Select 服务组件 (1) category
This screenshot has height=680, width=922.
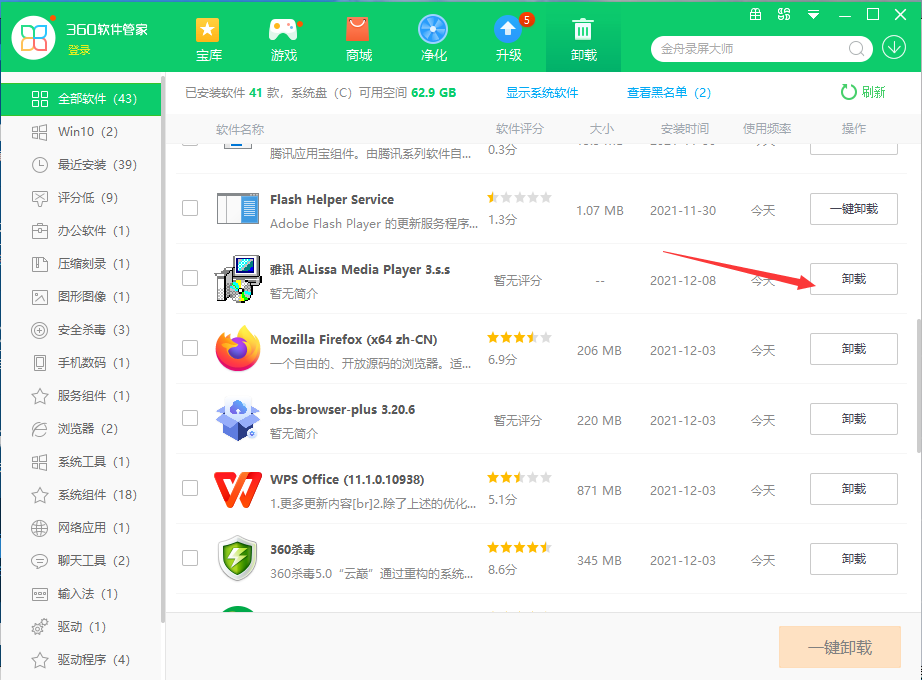pos(81,396)
